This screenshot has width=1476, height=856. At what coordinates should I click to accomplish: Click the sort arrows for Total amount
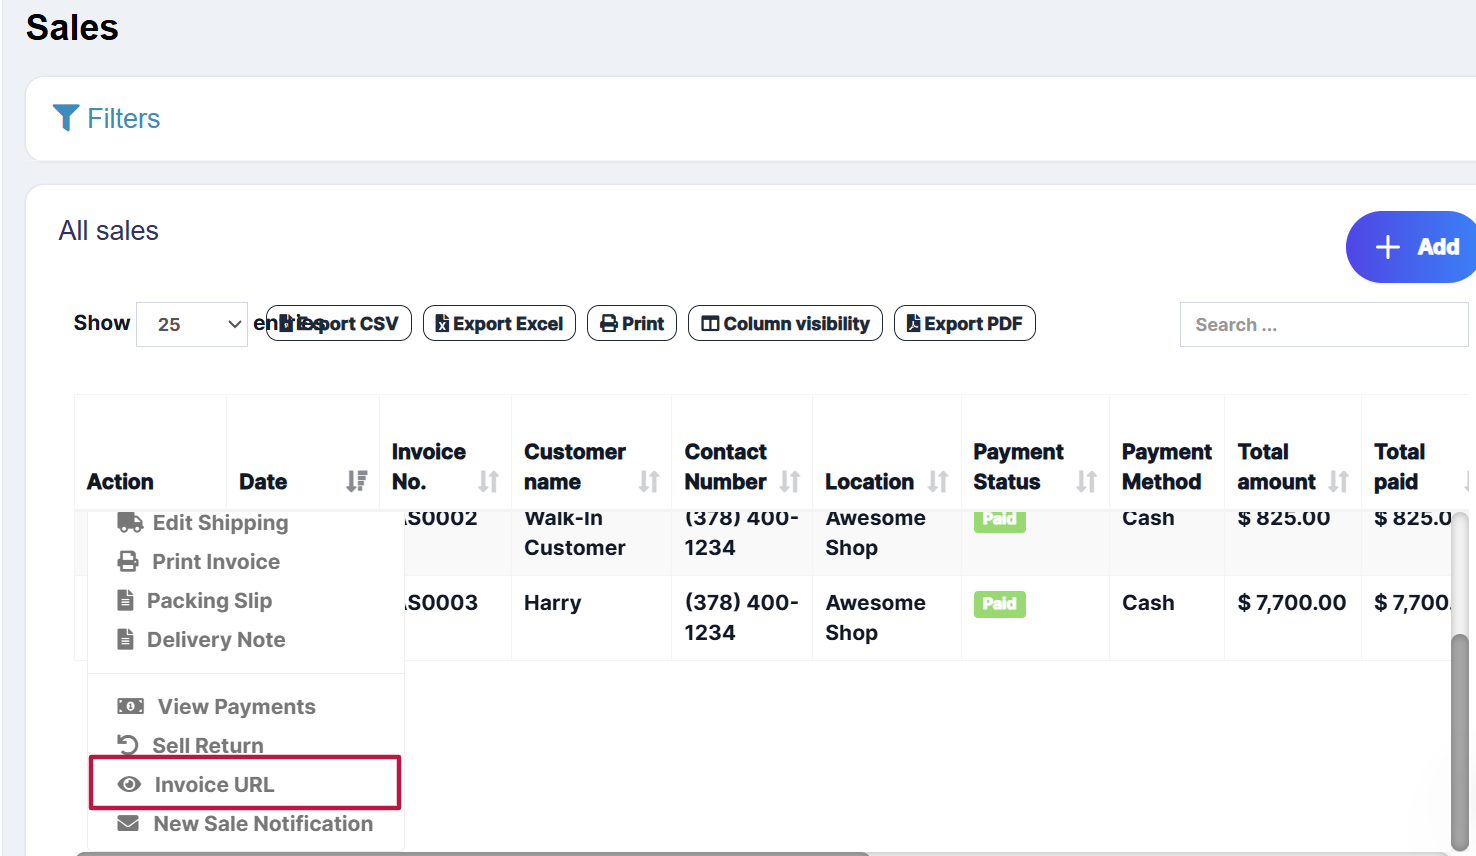coord(1338,482)
